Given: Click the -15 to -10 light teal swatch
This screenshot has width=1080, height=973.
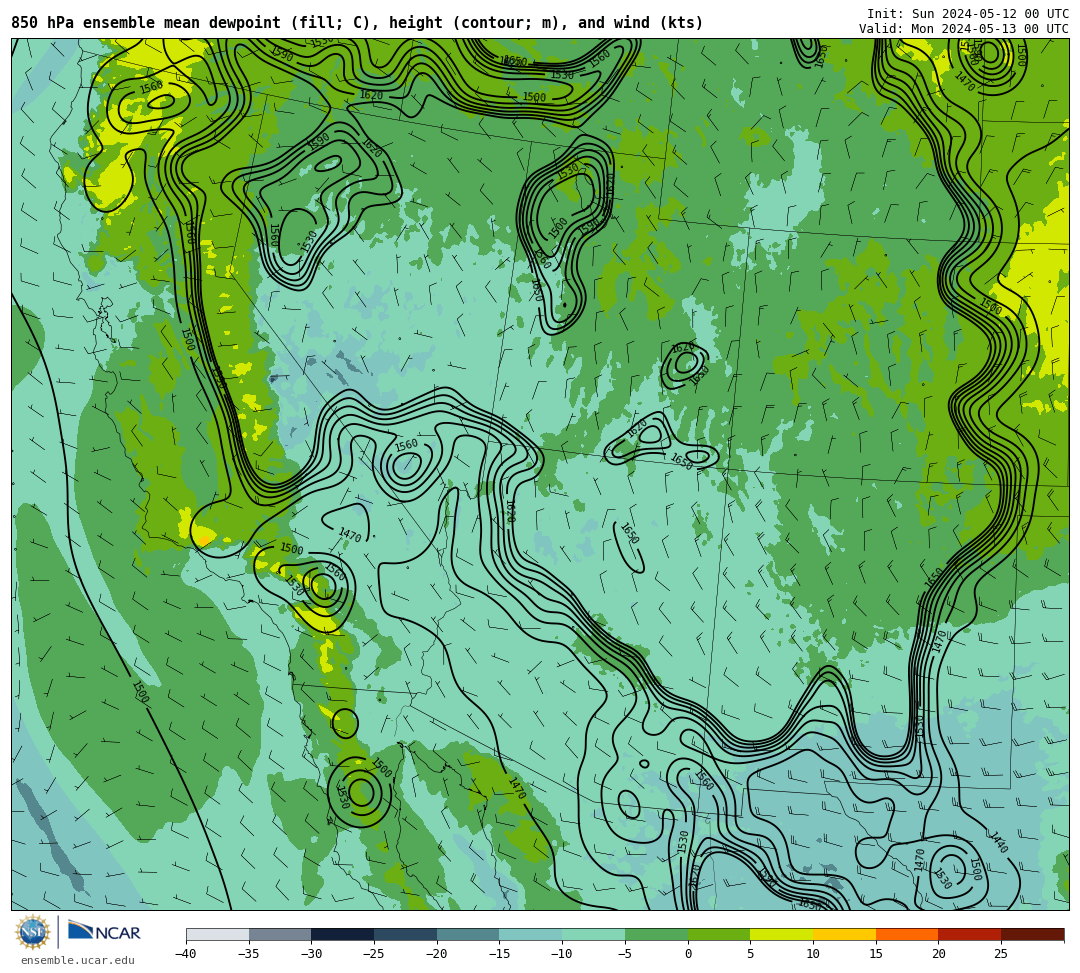Looking at the screenshot, I should coord(530,934).
